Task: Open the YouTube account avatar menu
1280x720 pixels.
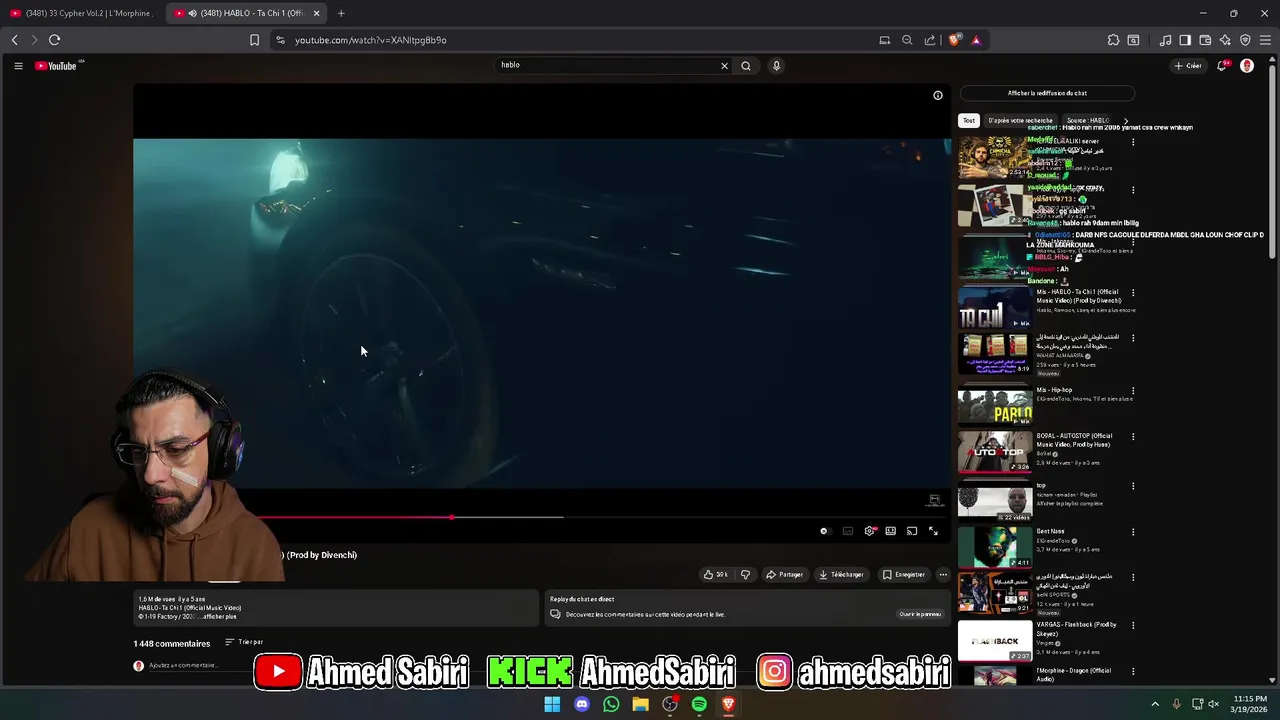Action: tap(1246, 66)
